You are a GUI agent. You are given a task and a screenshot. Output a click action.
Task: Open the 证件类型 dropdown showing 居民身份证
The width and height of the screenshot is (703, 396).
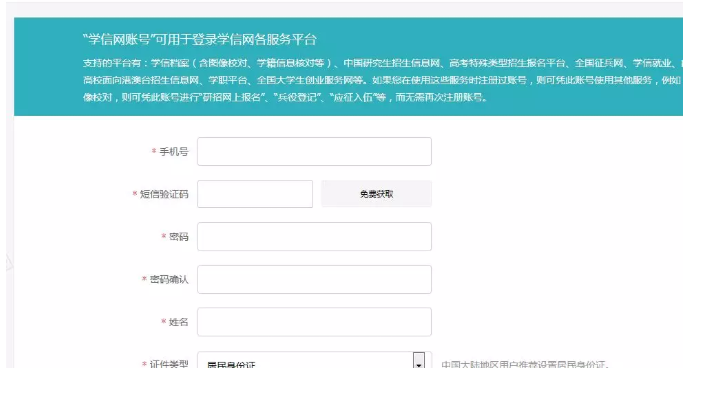coord(314,360)
